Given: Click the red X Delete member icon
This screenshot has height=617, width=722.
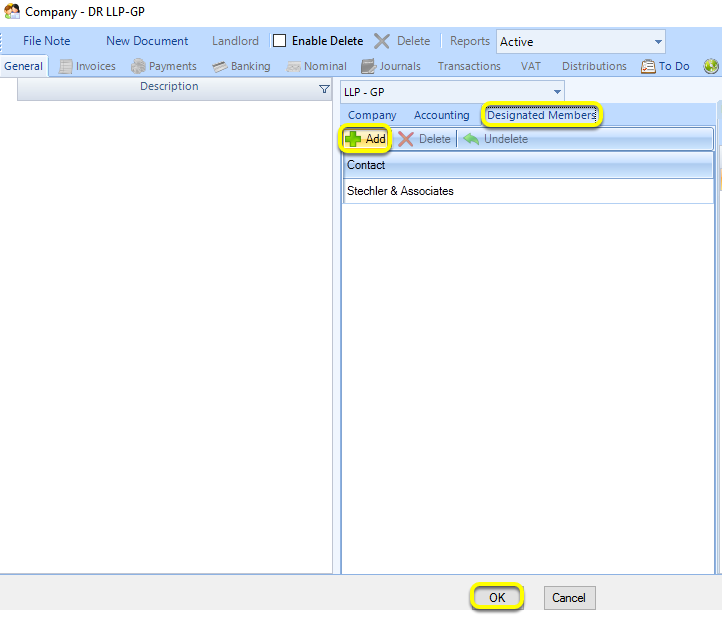Looking at the screenshot, I should tap(406, 139).
